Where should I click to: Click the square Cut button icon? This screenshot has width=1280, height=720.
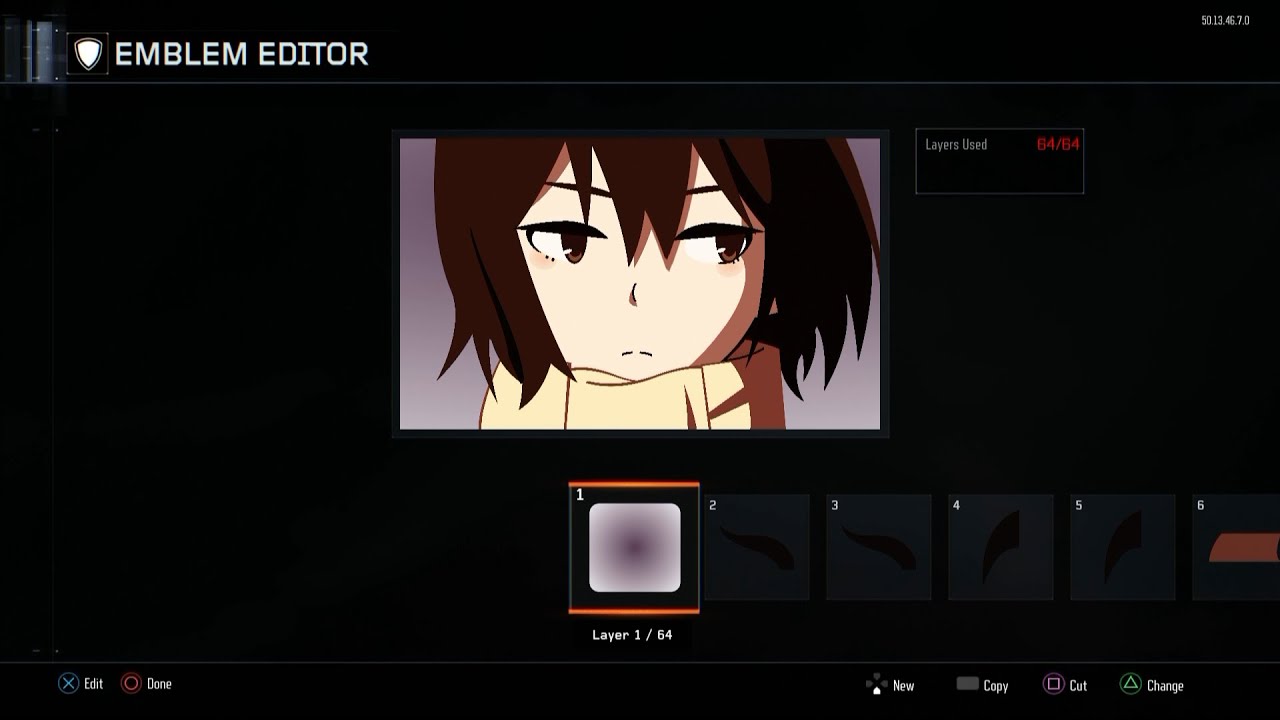pyautogui.click(x=1053, y=685)
